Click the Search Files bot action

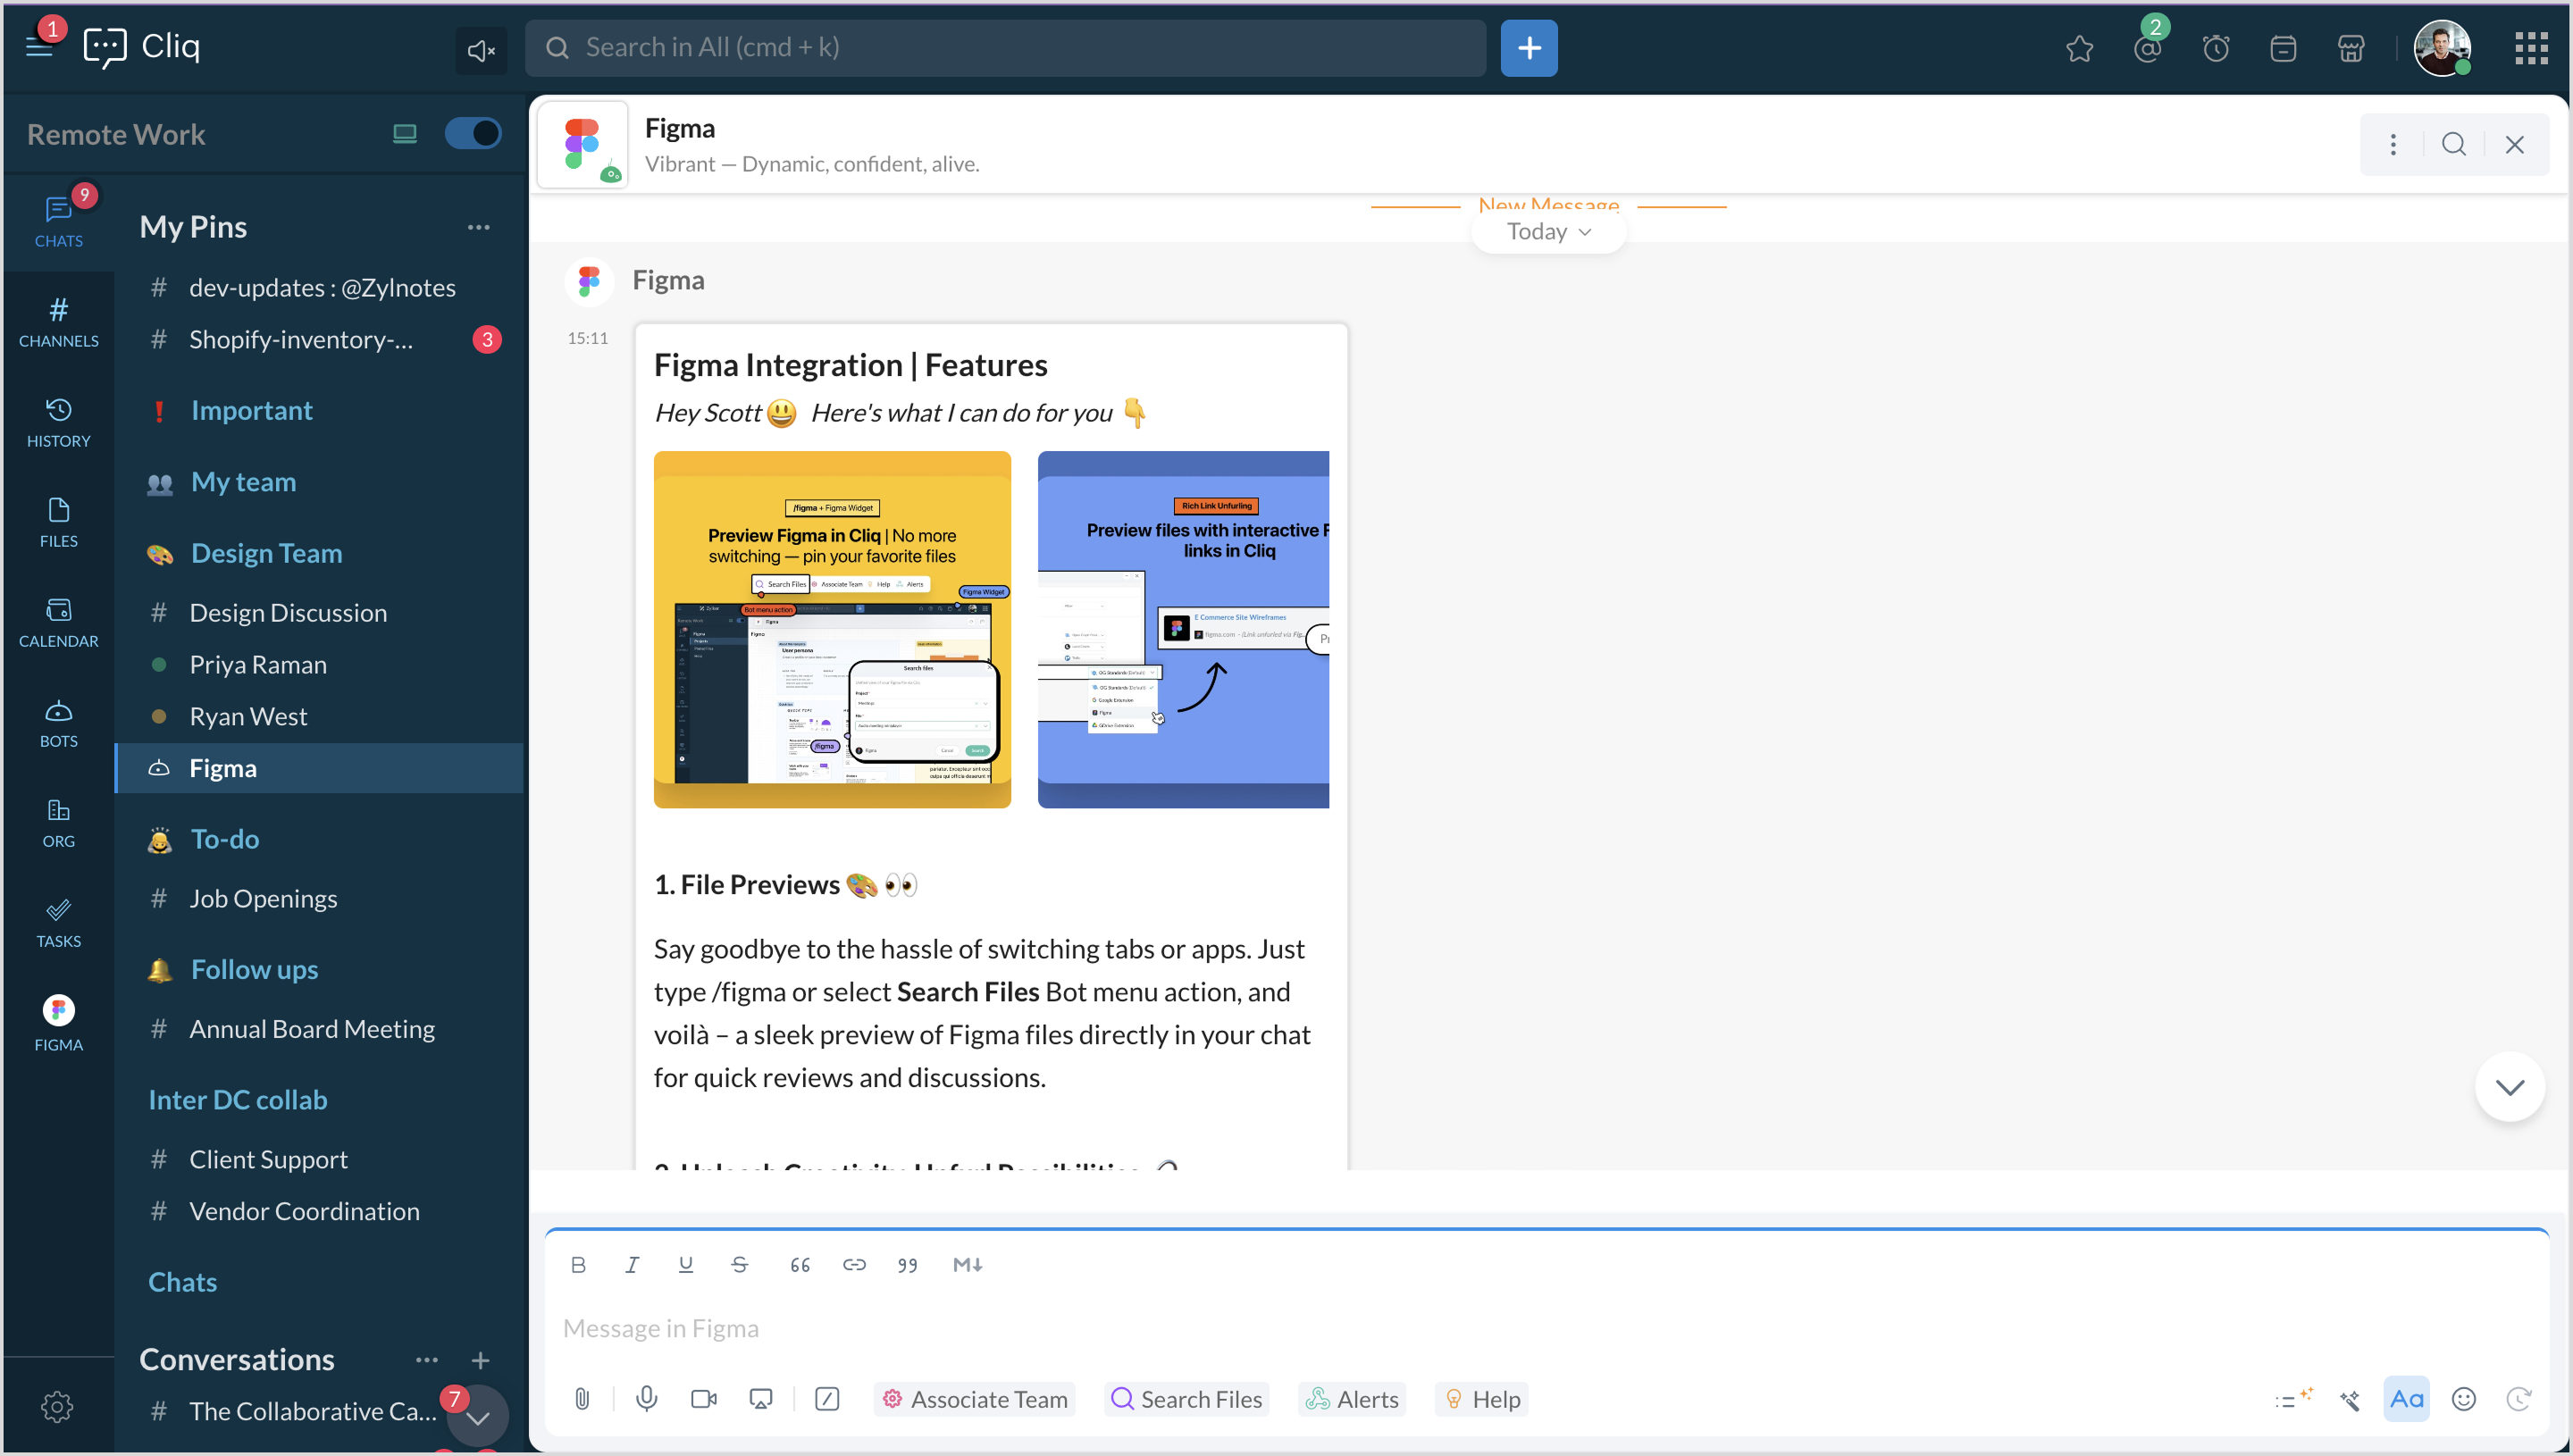tap(1186, 1398)
